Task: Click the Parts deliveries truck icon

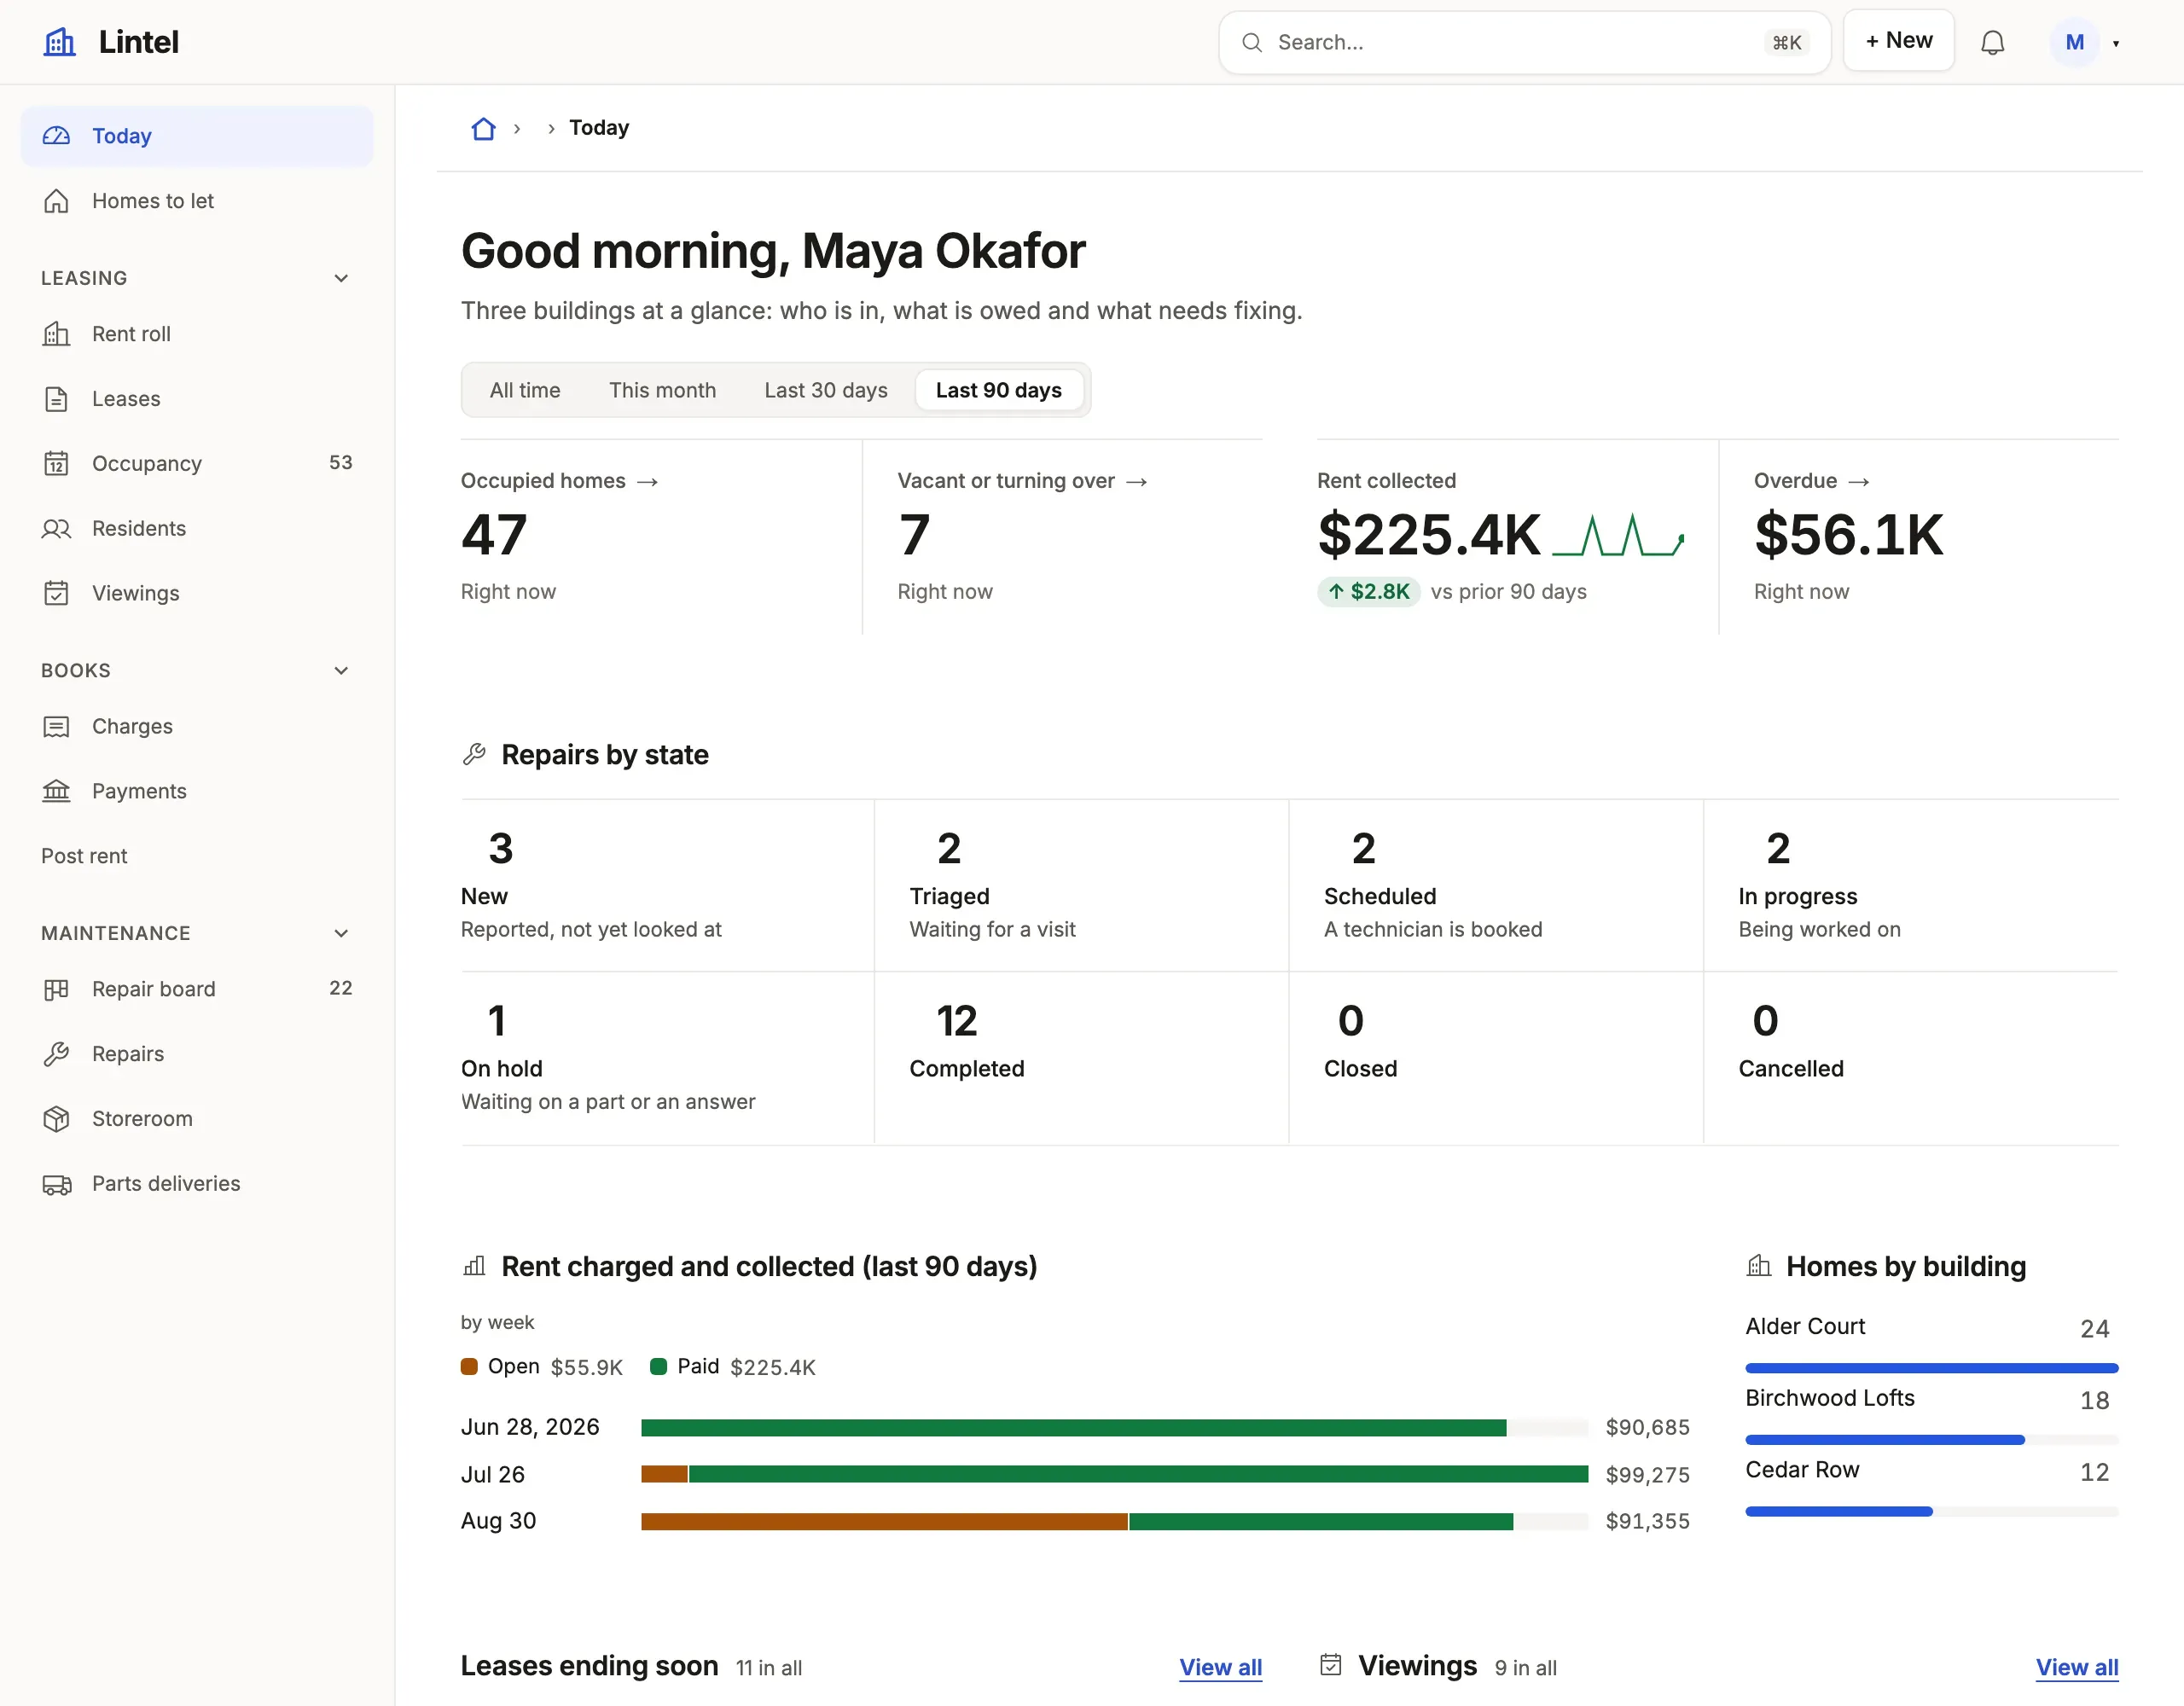Action: point(57,1185)
